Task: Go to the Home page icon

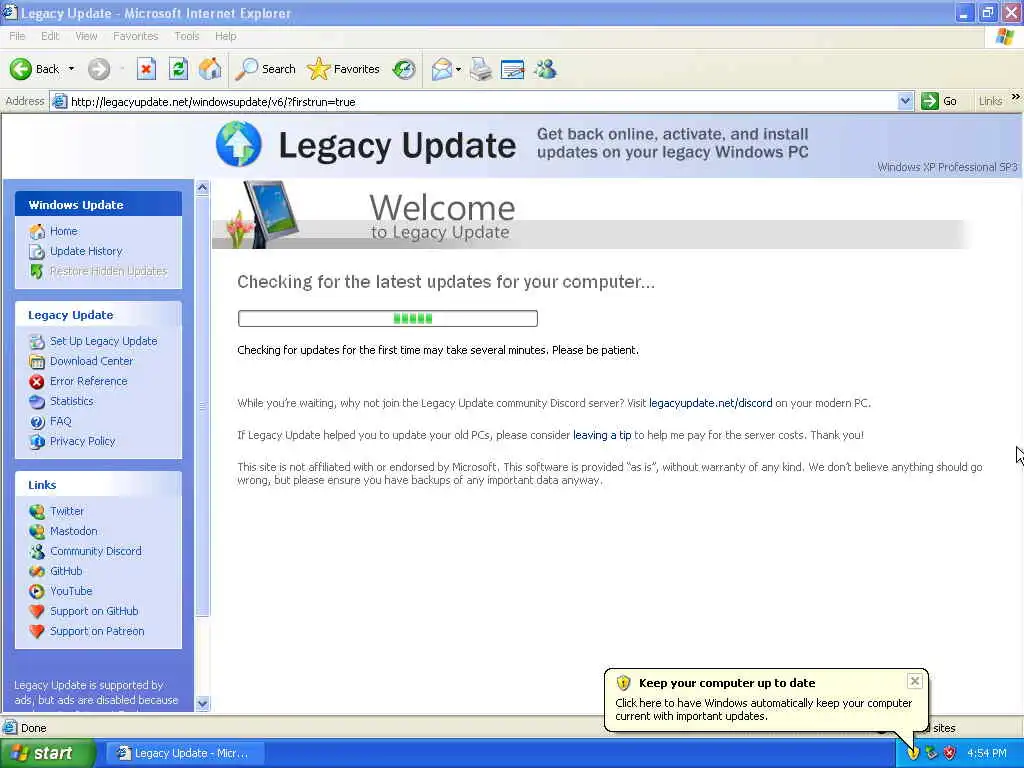Action: [x=210, y=69]
